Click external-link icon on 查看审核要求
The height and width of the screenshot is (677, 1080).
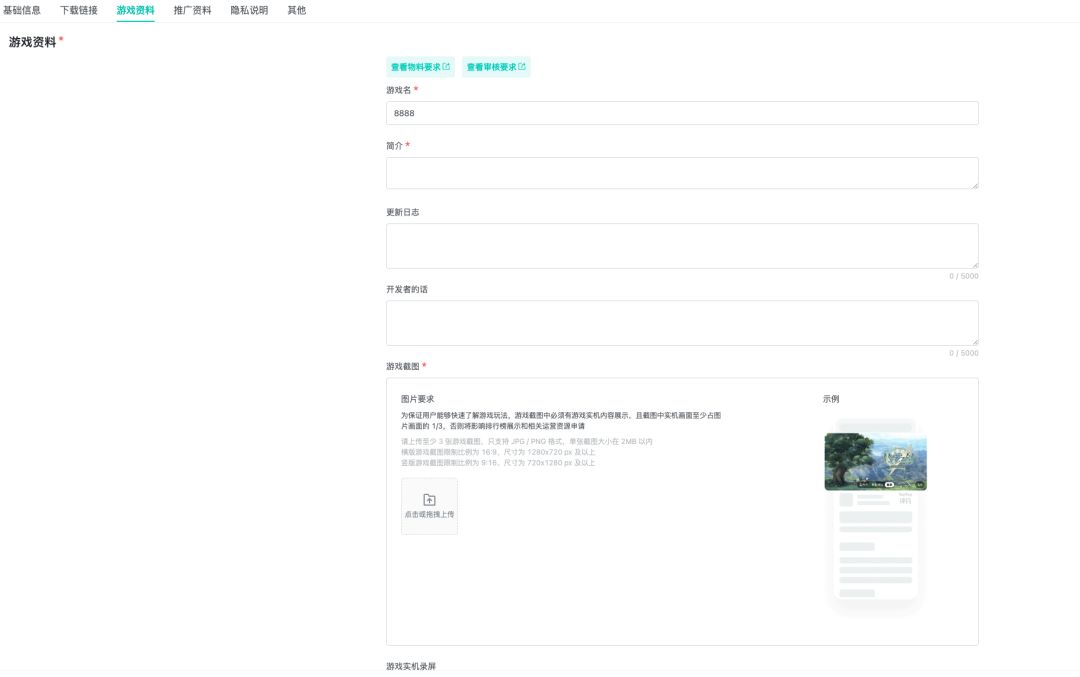pos(522,67)
